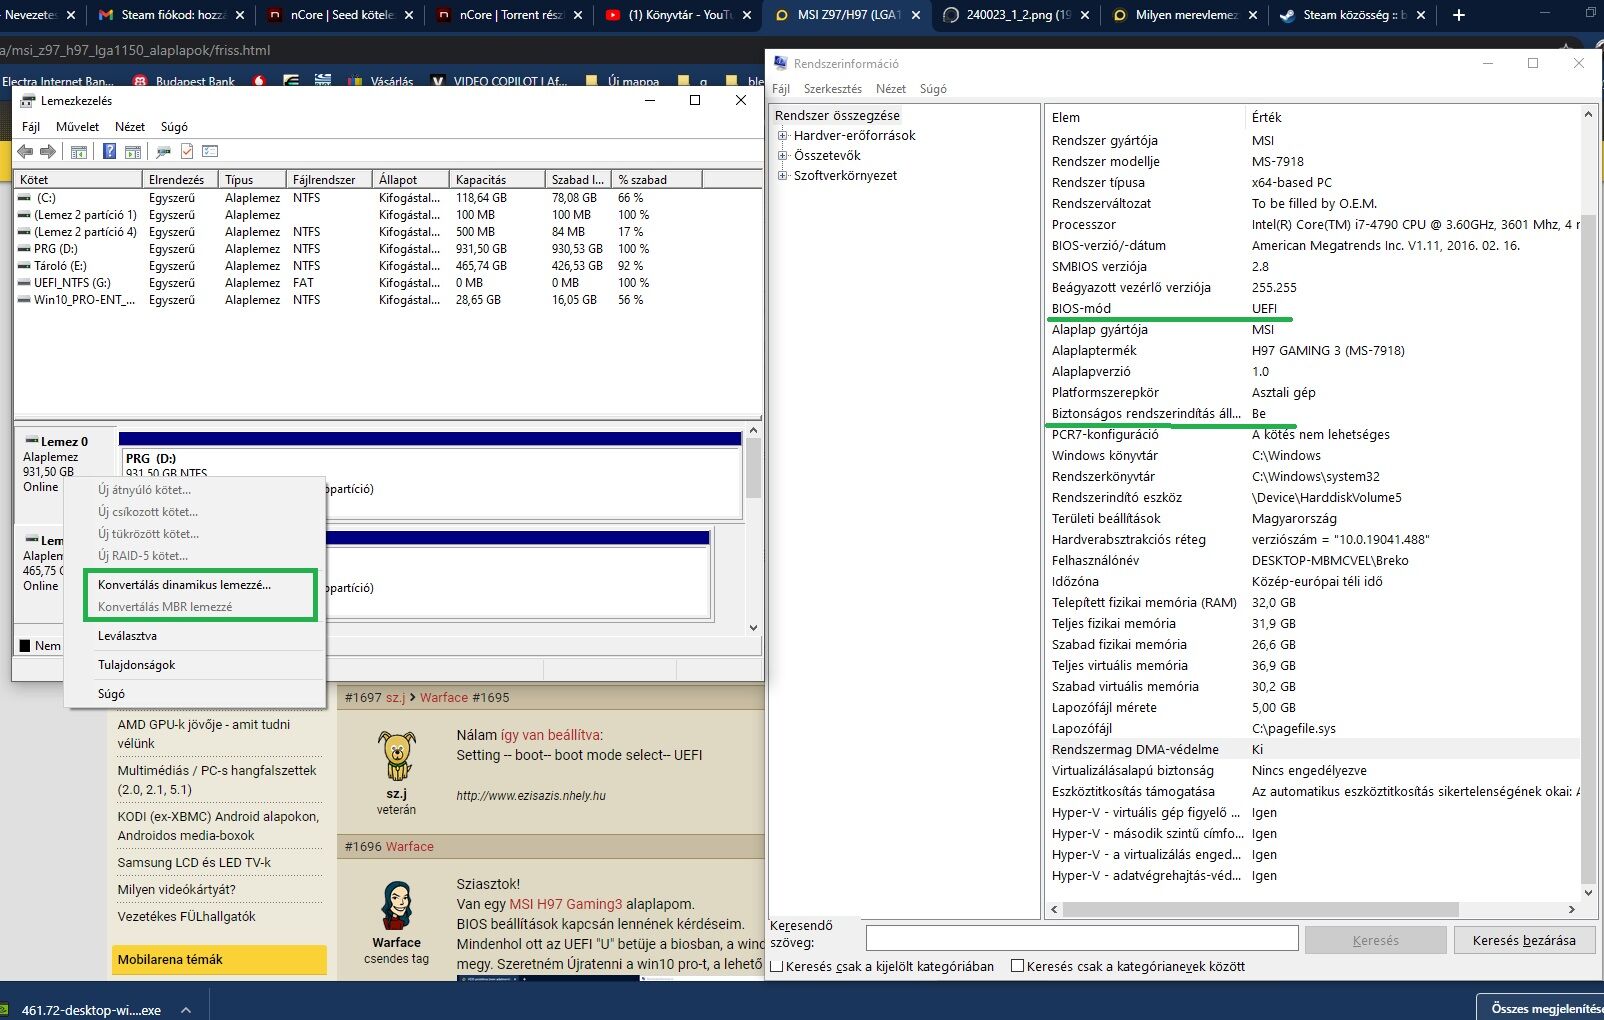The image size is (1604, 1020).
Task: Check 'Keresés csak a kijelölt kategóriában' box
Action: (776, 966)
